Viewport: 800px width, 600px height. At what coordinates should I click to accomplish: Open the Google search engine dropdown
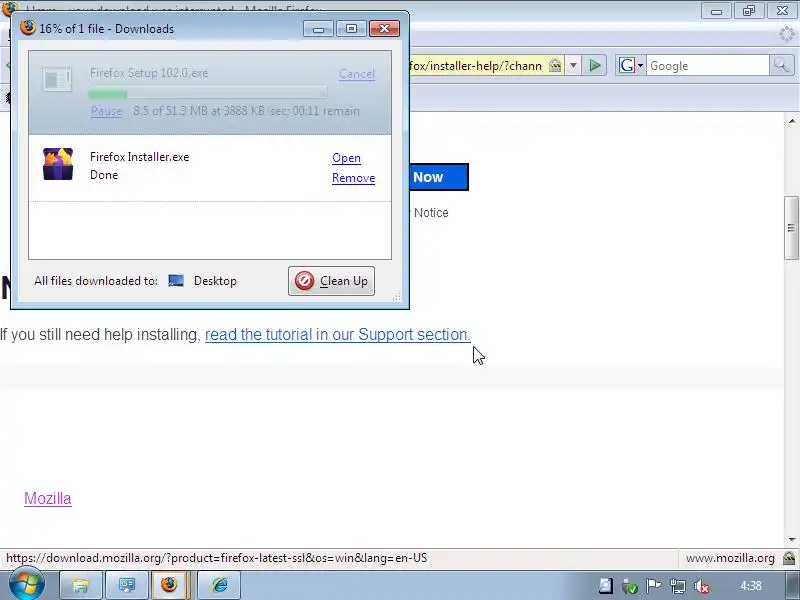631,65
